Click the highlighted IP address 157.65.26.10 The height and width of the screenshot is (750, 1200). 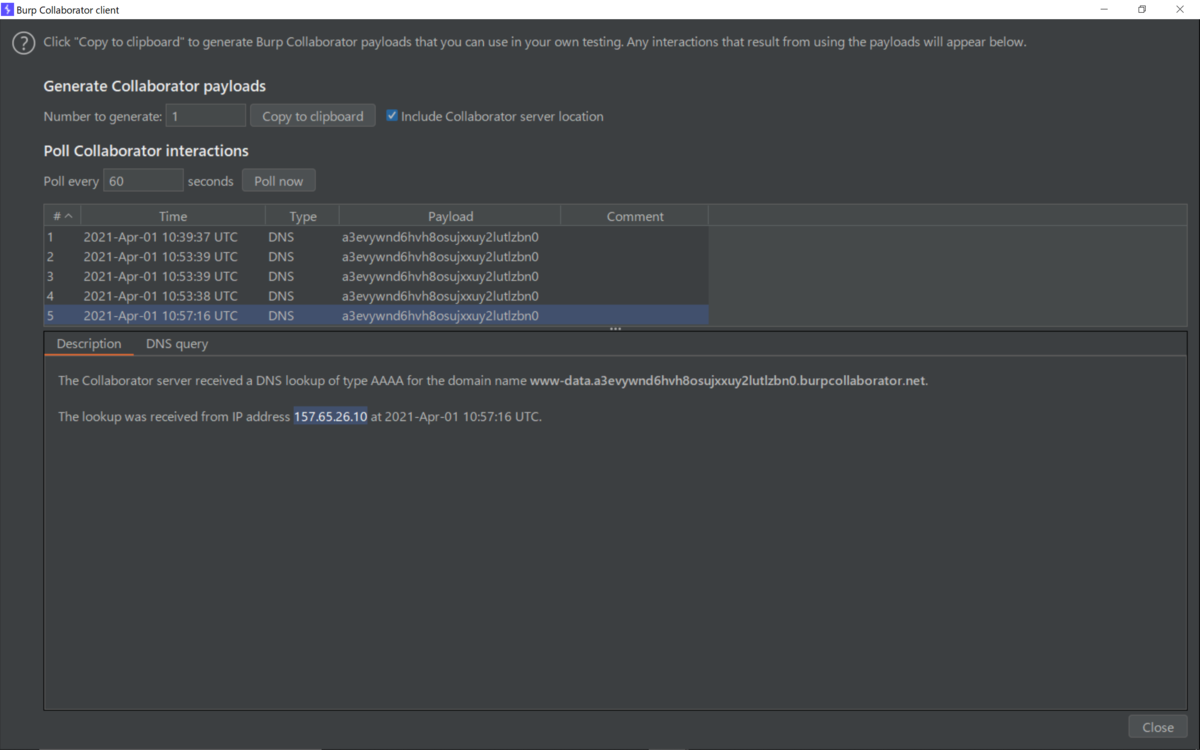click(330, 416)
